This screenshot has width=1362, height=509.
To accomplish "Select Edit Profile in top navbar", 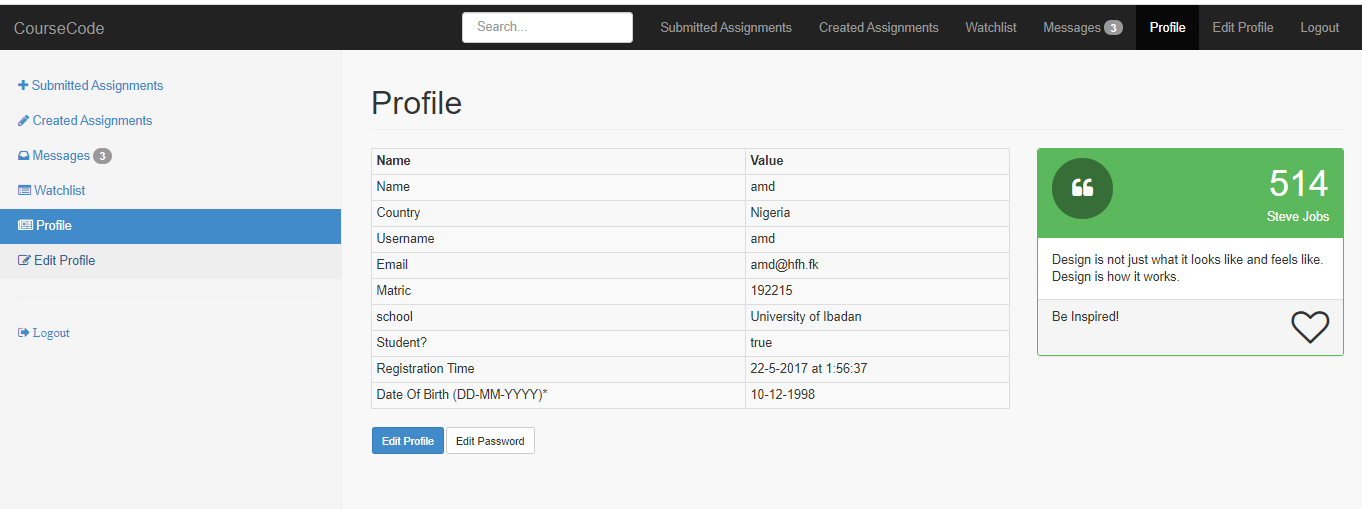I will coord(1243,28).
